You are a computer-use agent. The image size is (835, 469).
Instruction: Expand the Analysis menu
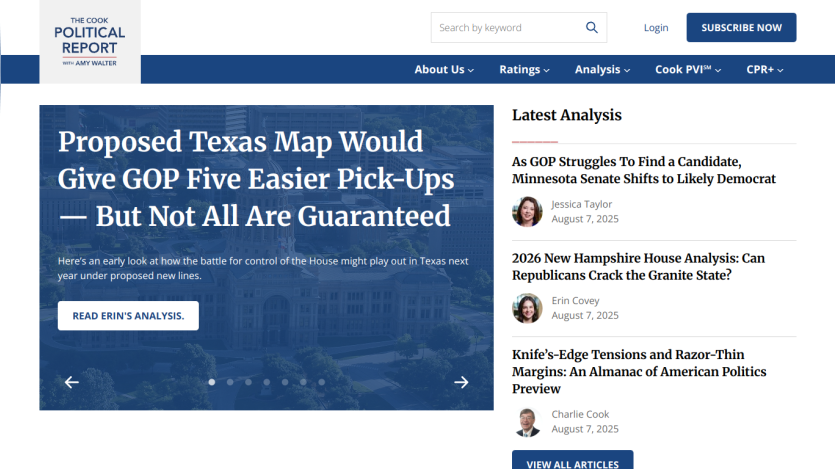click(x=602, y=70)
